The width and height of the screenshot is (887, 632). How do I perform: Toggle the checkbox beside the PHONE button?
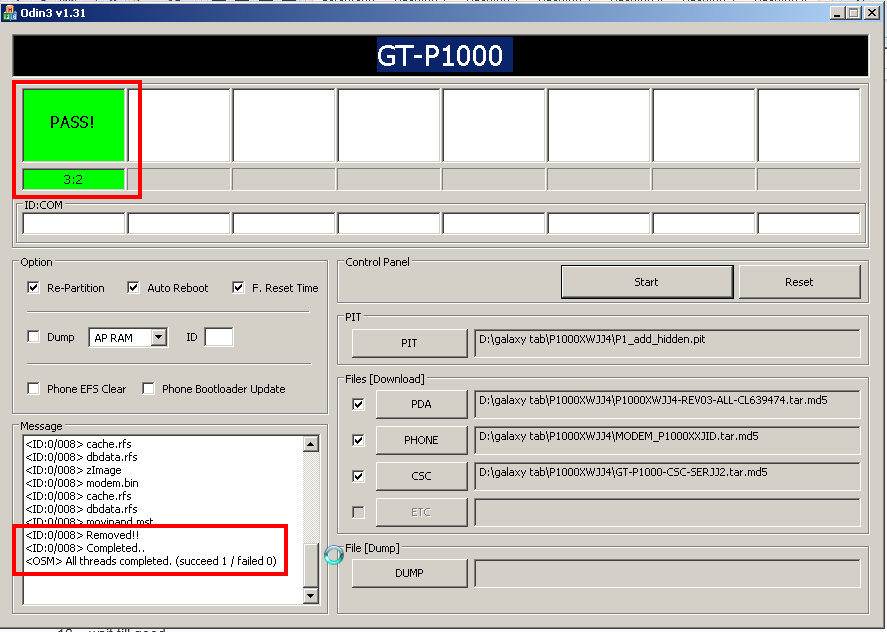(x=358, y=440)
